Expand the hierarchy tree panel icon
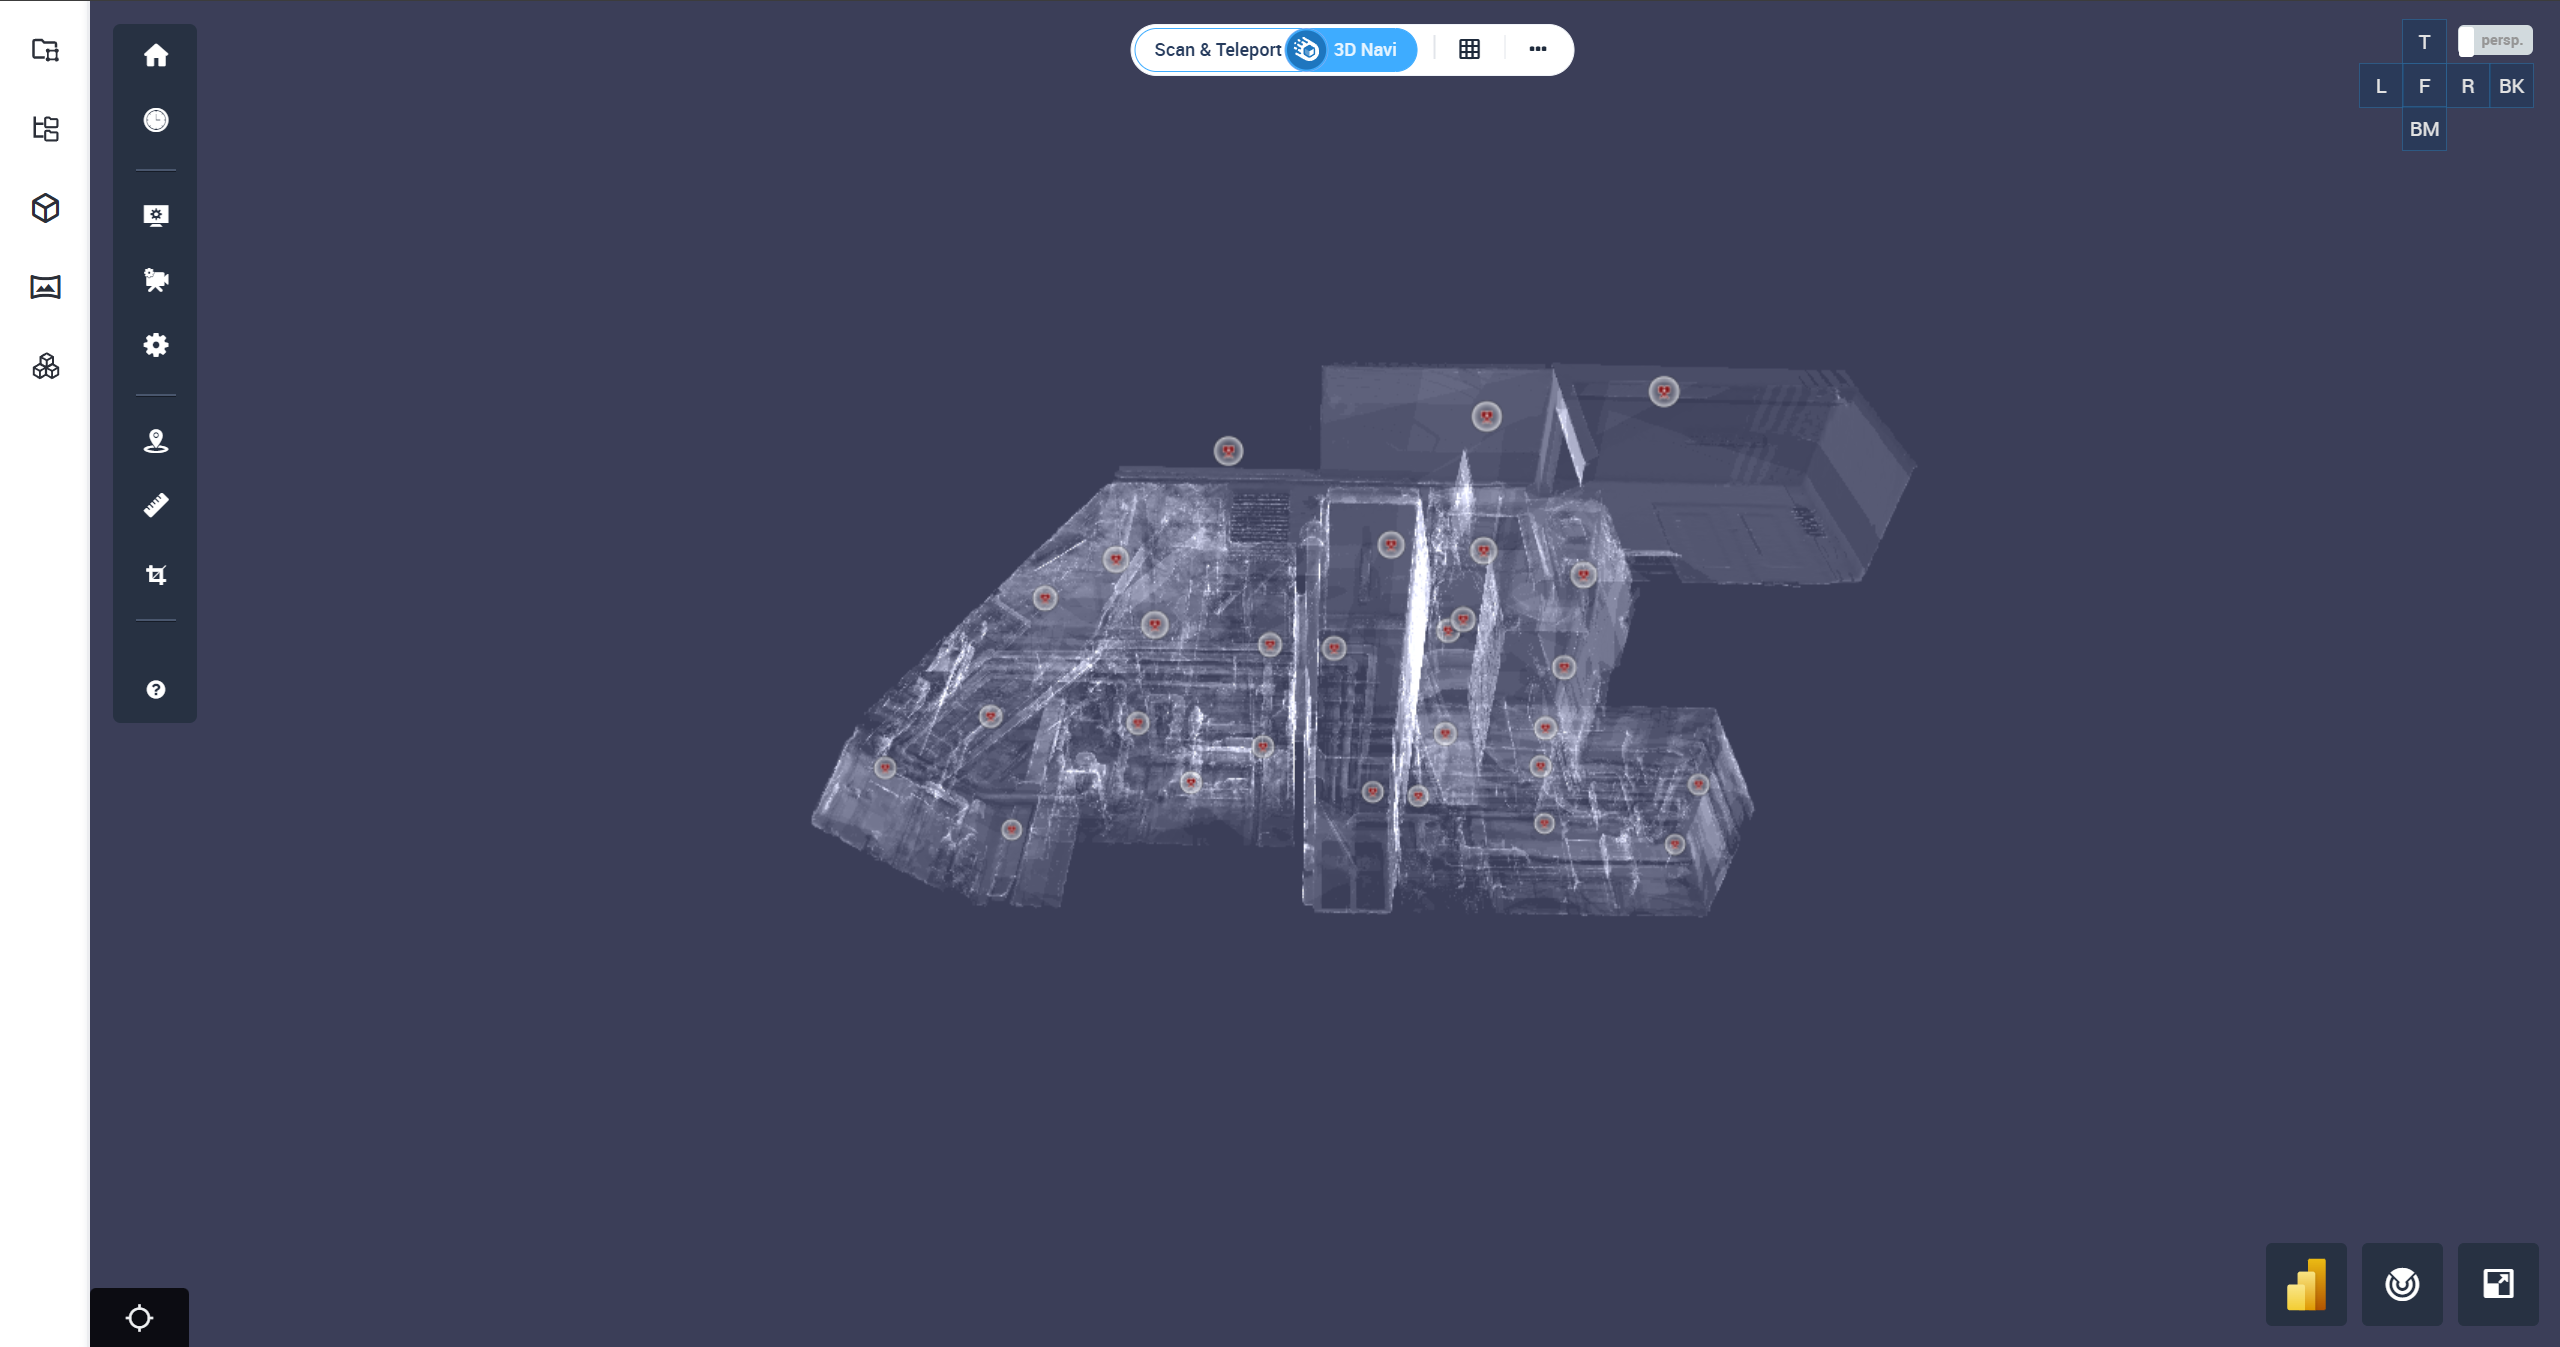2560x1347 pixels. tap(46, 128)
